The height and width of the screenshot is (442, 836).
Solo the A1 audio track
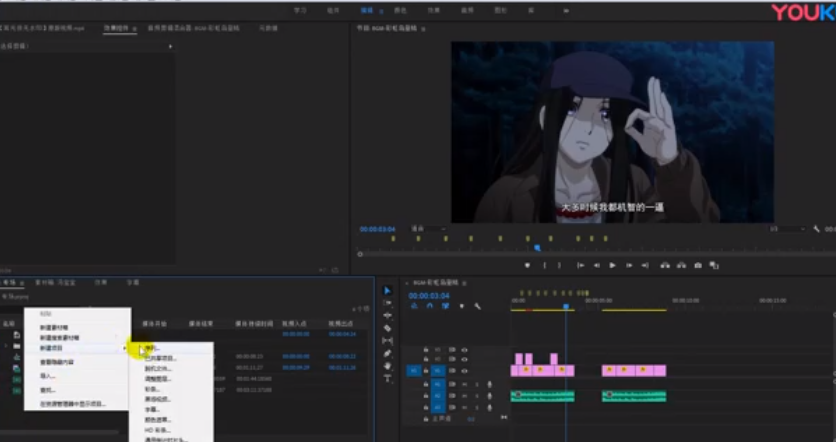pyautogui.click(x=477, y=384)
